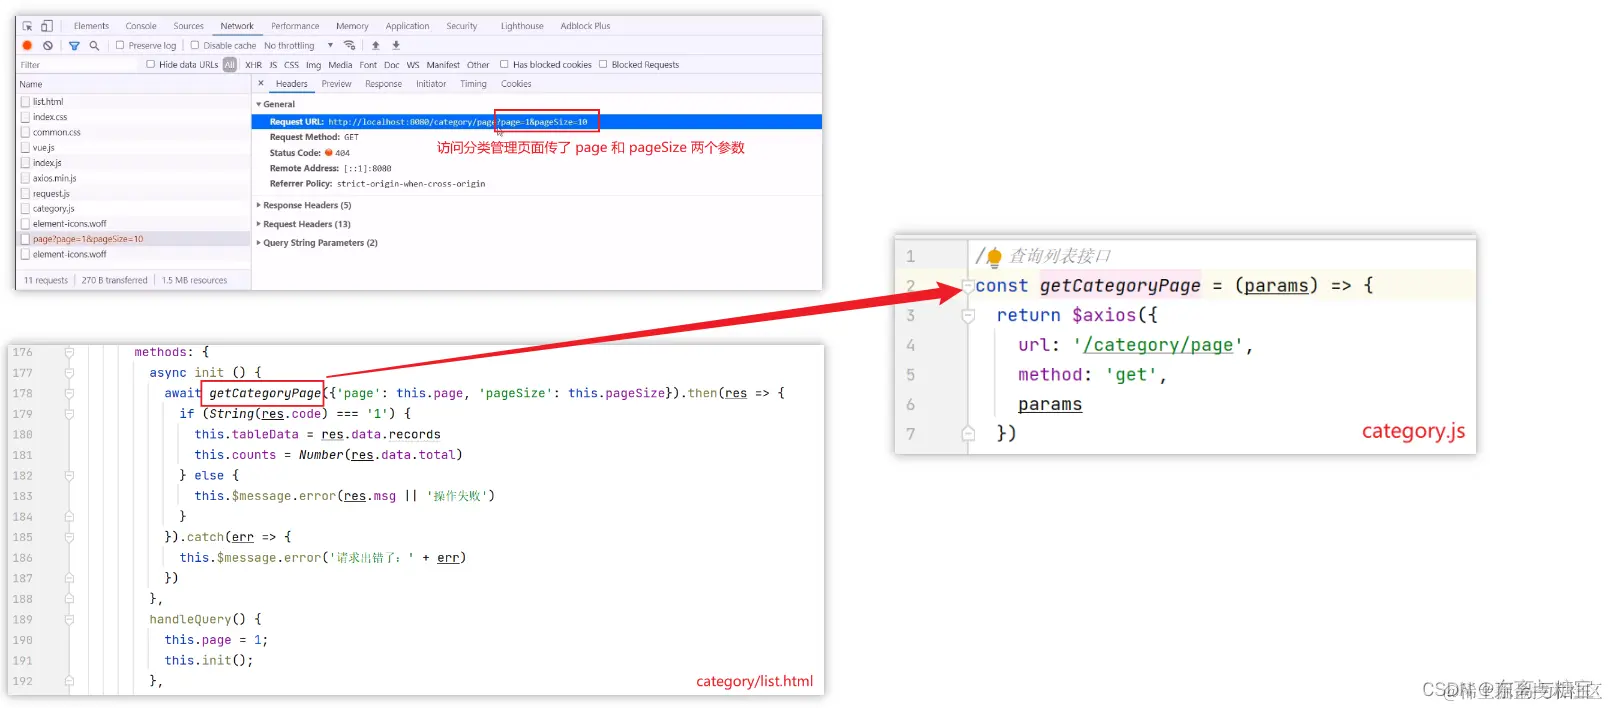The width and height of the screenshot is (1609, 708).
Task: Filter requests by Img type
Action: pos(313,65)
